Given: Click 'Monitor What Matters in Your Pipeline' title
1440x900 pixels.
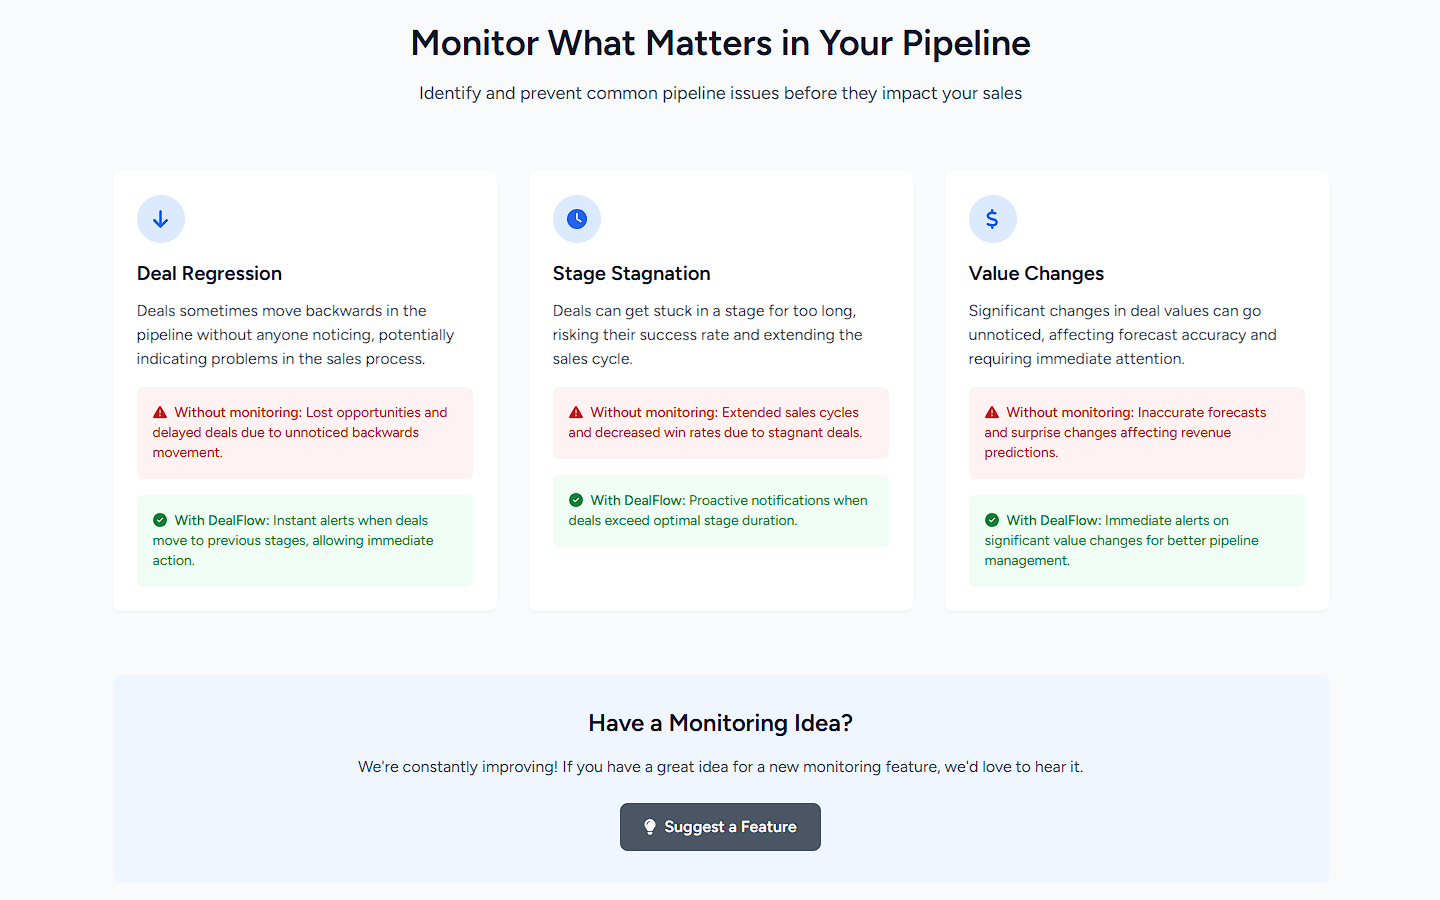Looking at the screenshot, I should pyautogui.click(x=721, y=43).
